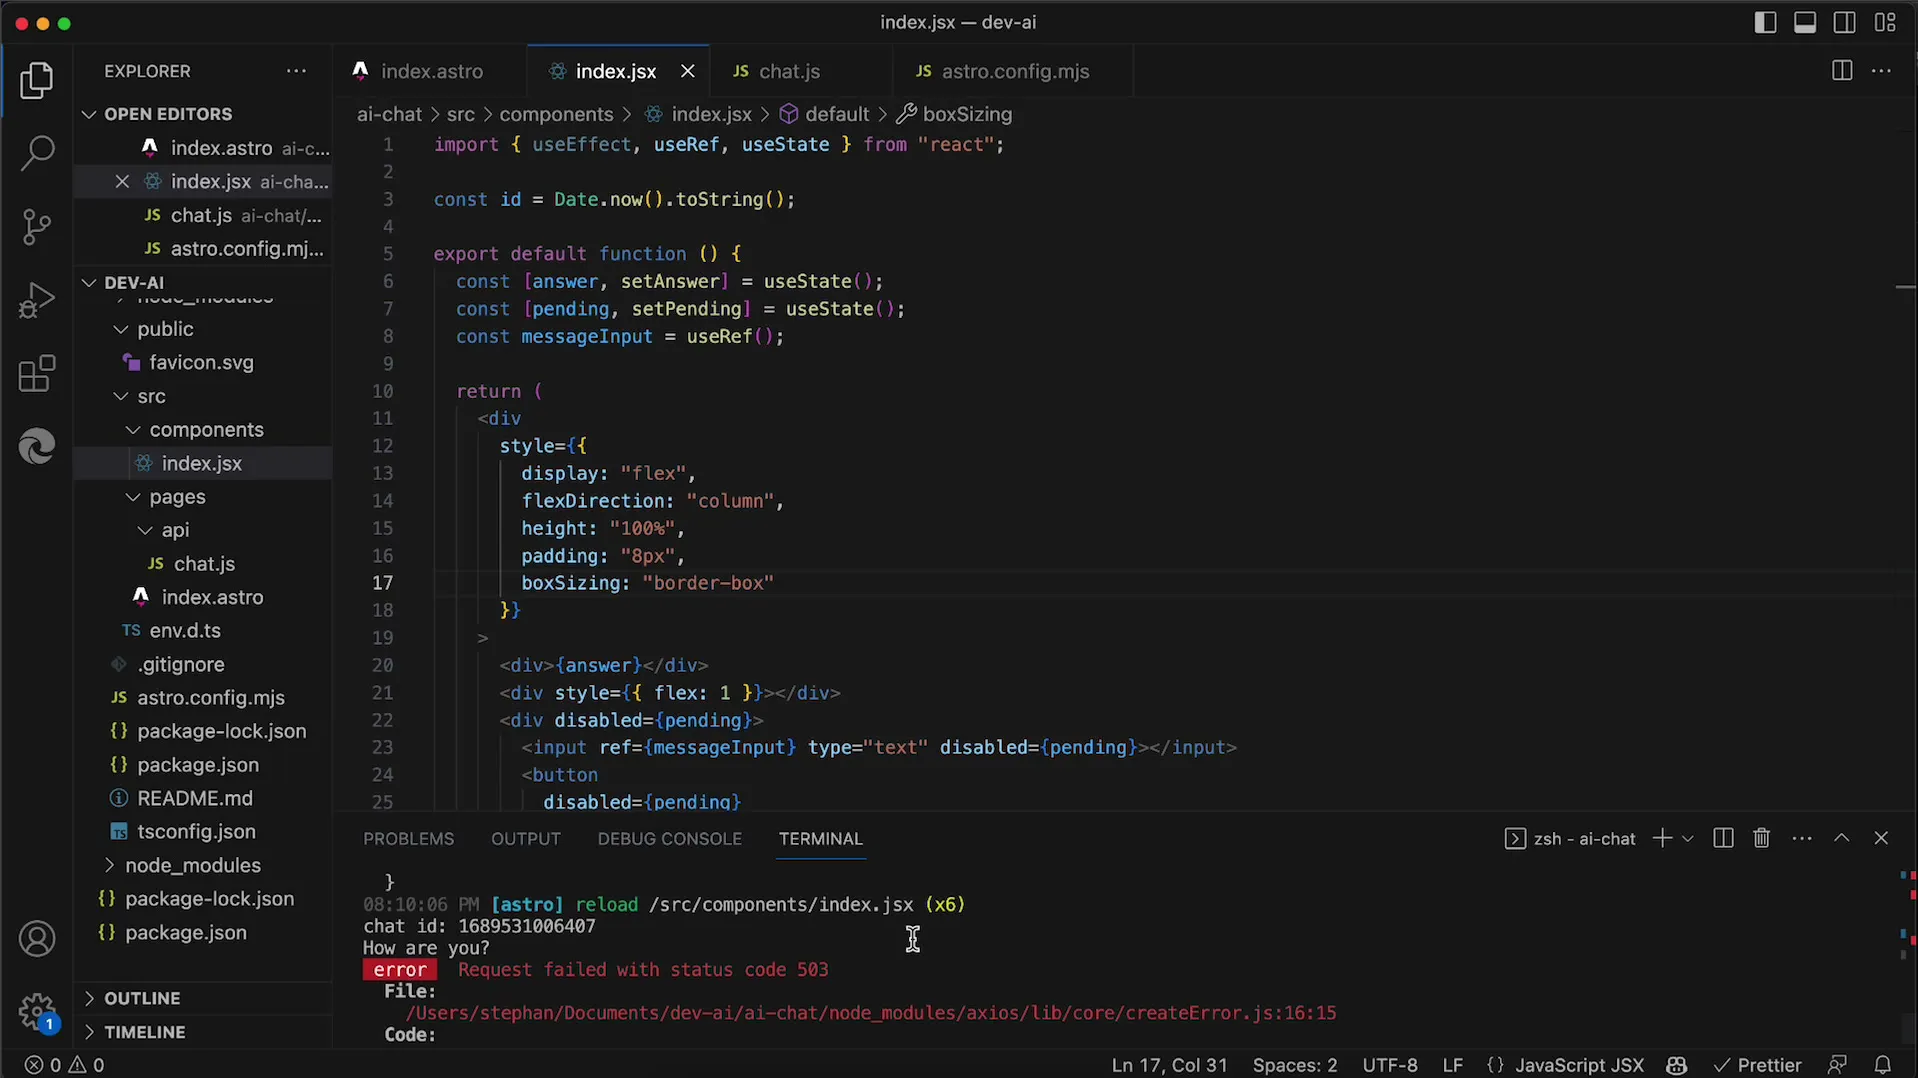The image size is (1918, 1078).
Task: Switch to index.astro editor tab
Action: pos(430,71)
